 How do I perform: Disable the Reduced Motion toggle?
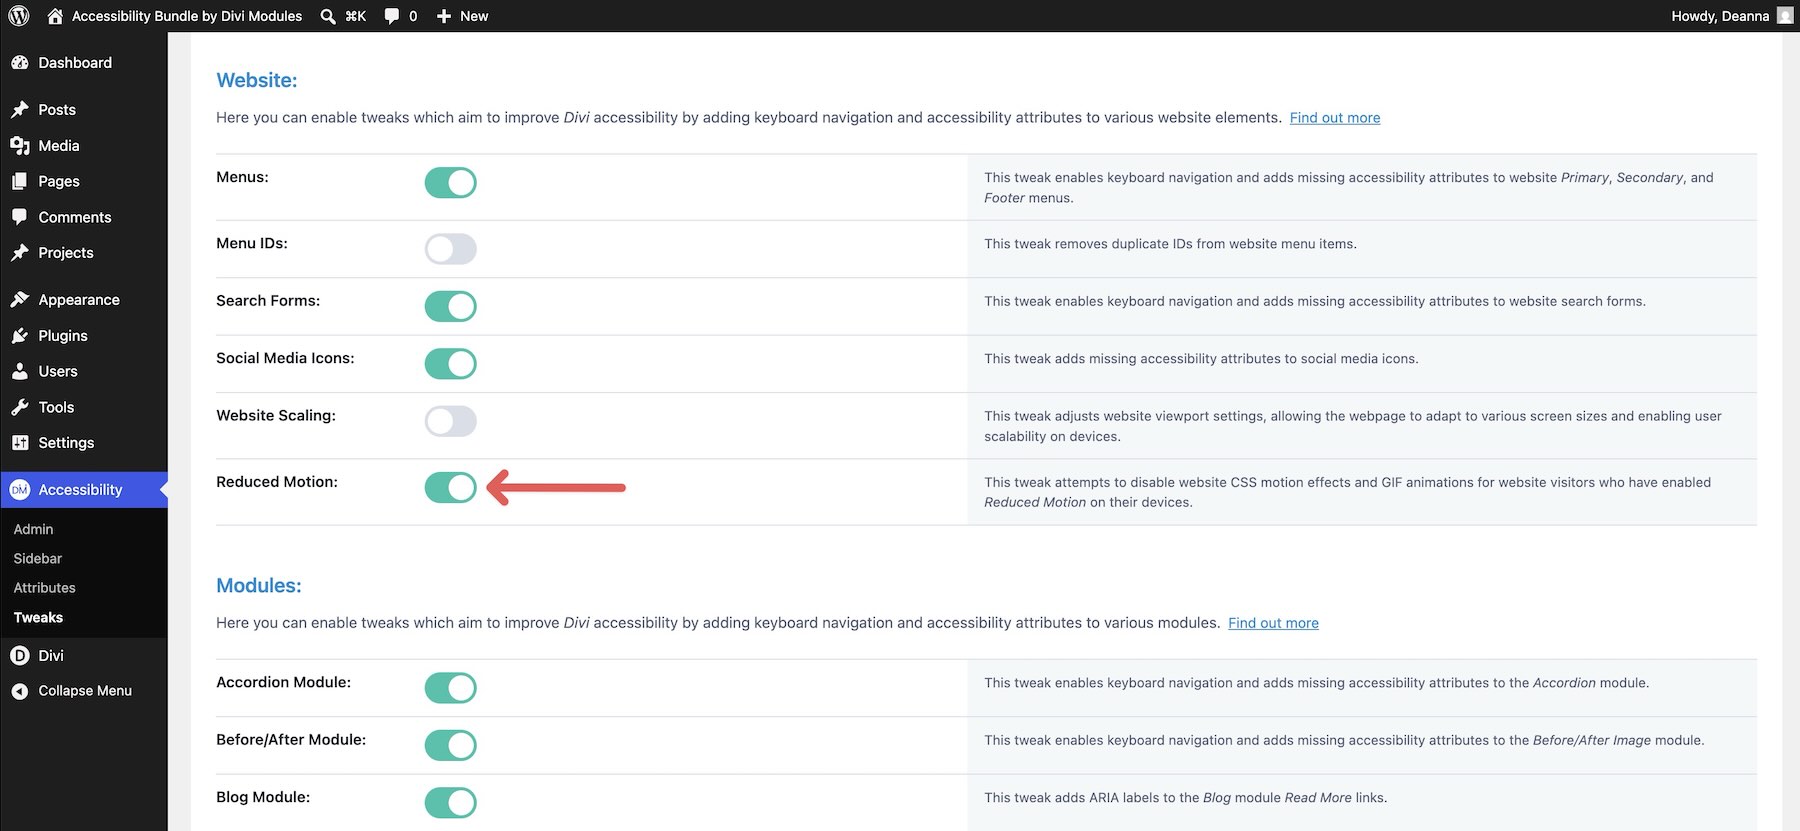pos(451,488)
